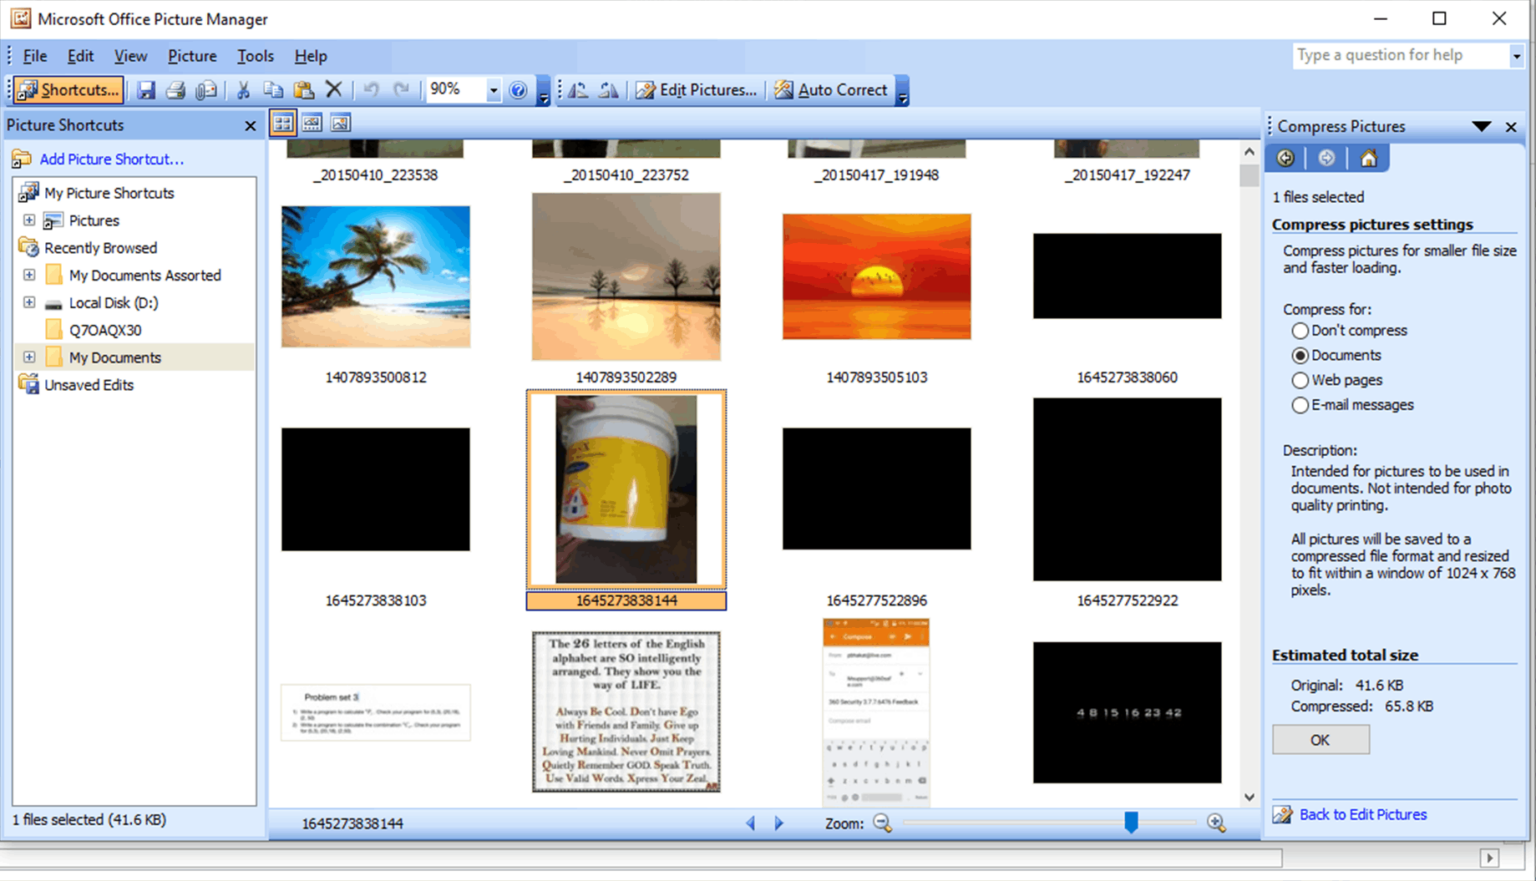This screenshot has height=881, width=1536.
Task: Switch to Filmstrip view icon
Action: pyautogui.click(x=312, y=123)
